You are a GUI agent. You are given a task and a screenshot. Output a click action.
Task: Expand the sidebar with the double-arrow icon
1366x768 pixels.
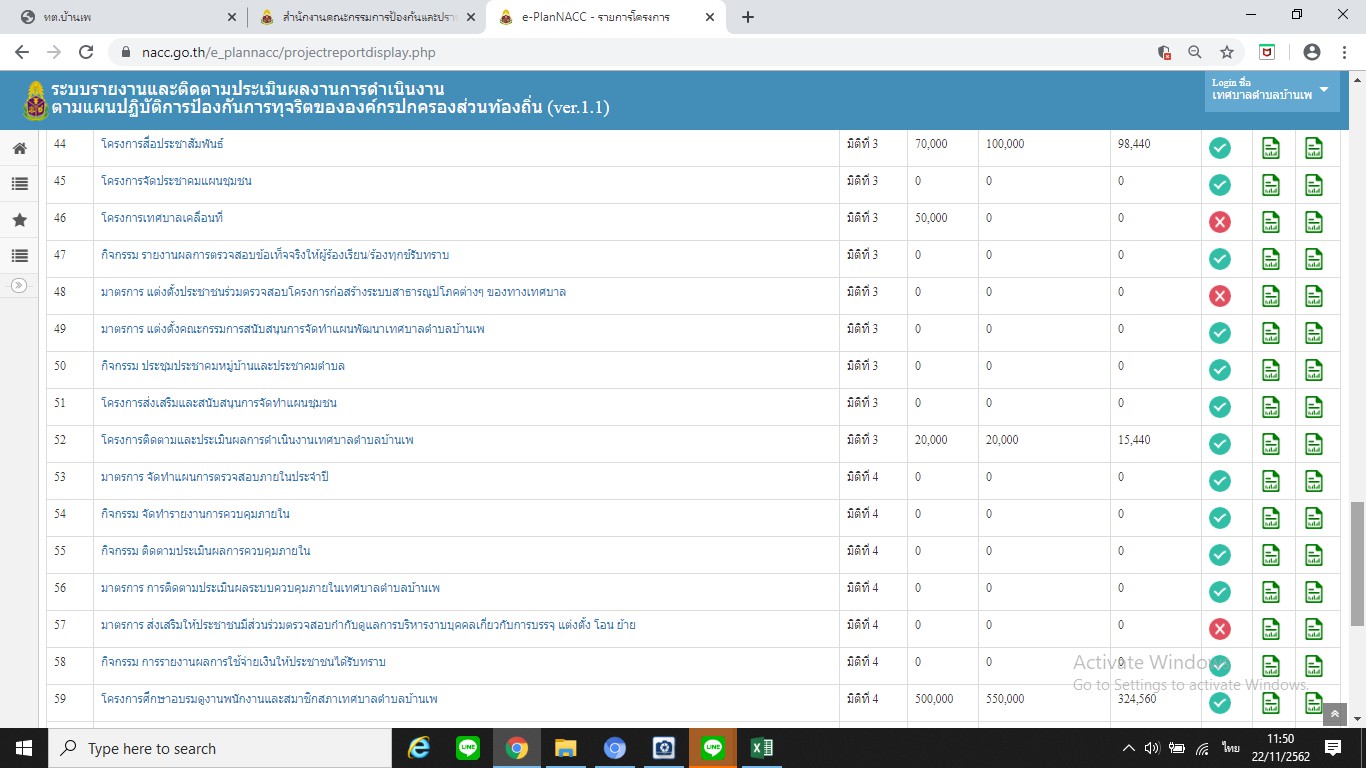tap(19, 286)
